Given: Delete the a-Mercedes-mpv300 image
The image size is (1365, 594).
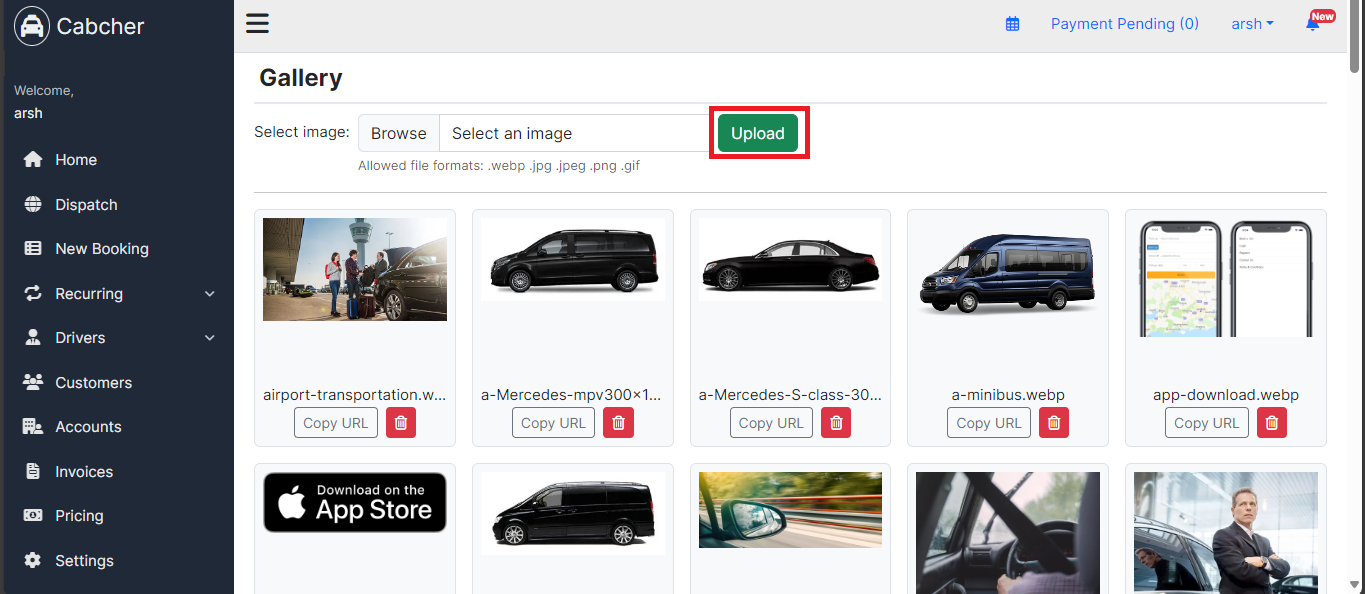Looking at the screenshot, I should click(x=618, y=423).
